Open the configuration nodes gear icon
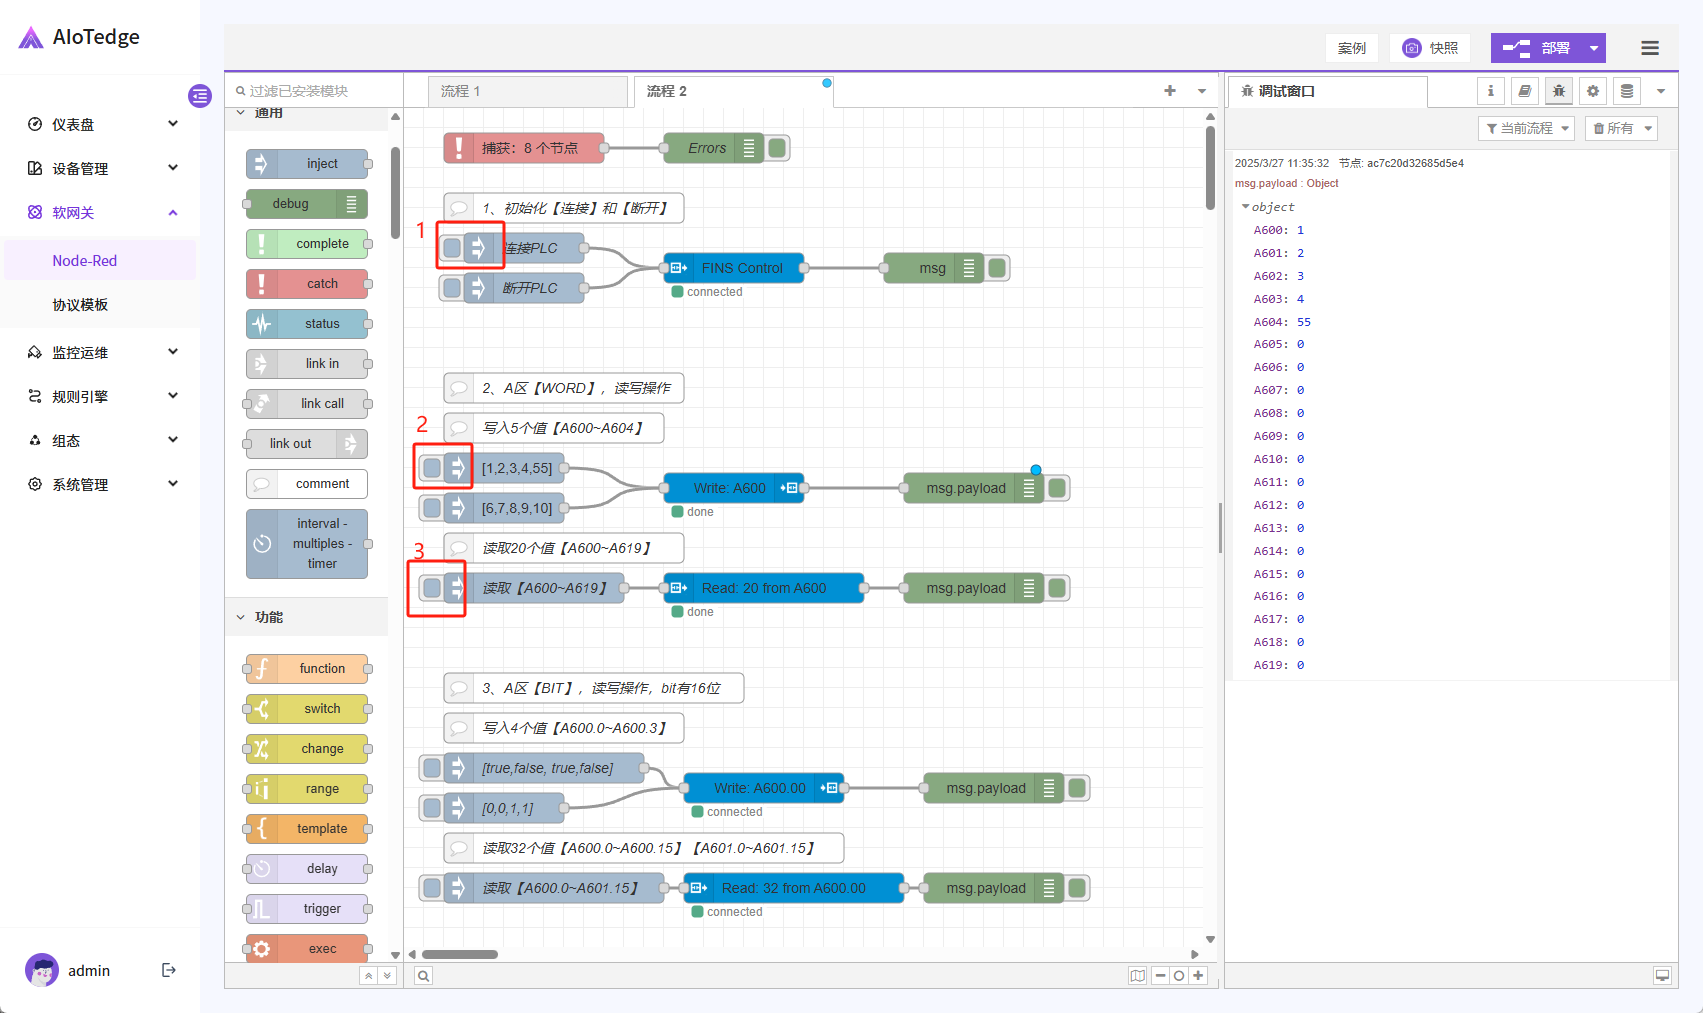1703x1013 pixels. tap(1592, 91)
